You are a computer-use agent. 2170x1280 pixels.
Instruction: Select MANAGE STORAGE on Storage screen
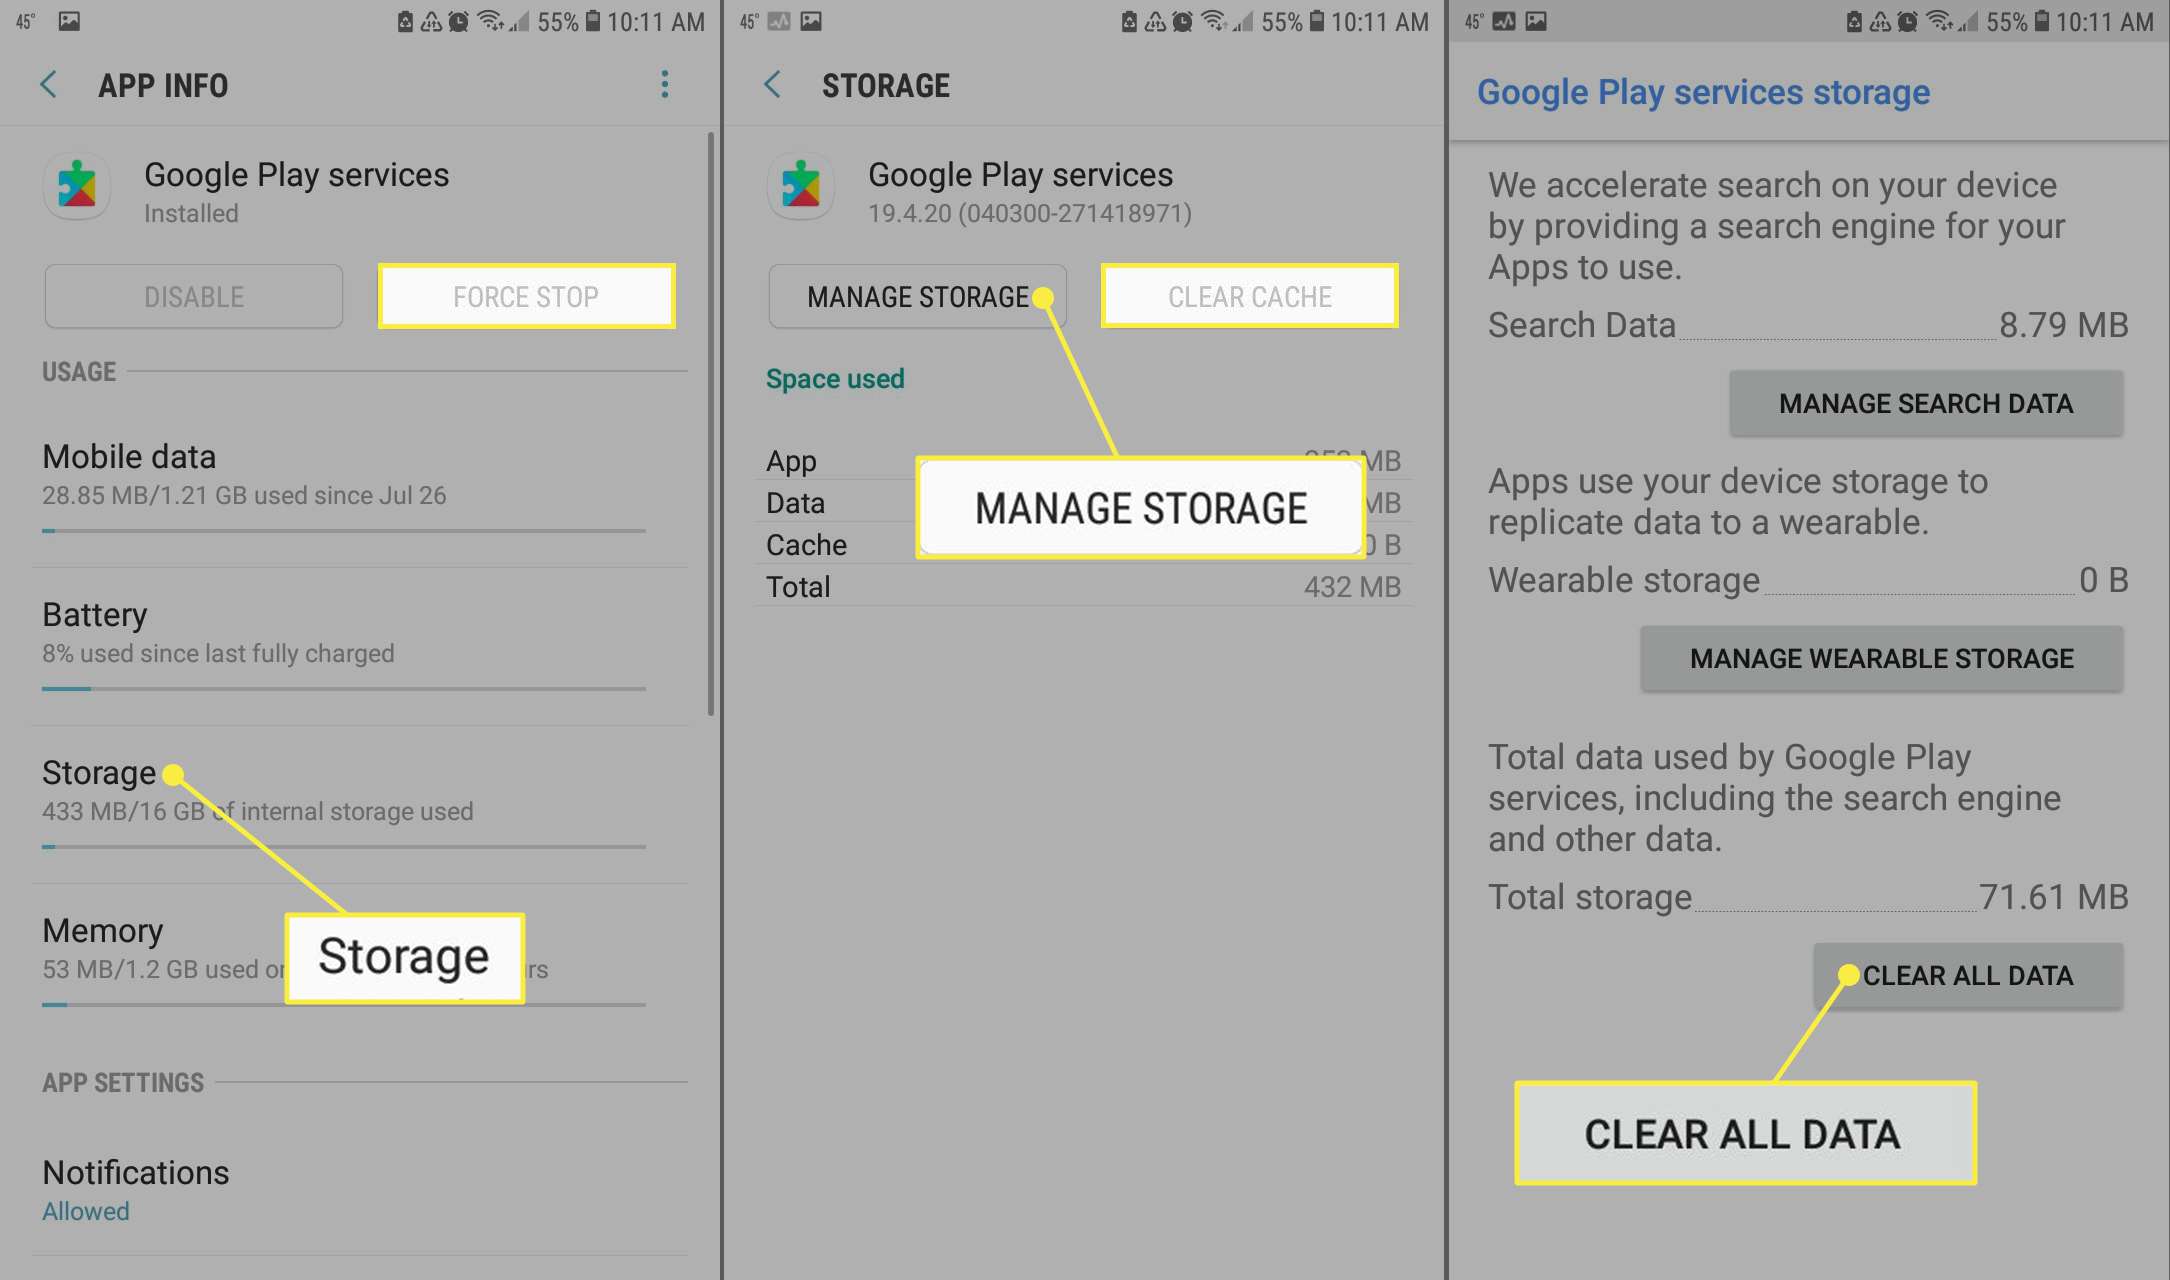pyautogui.click(x=916, y=296)
